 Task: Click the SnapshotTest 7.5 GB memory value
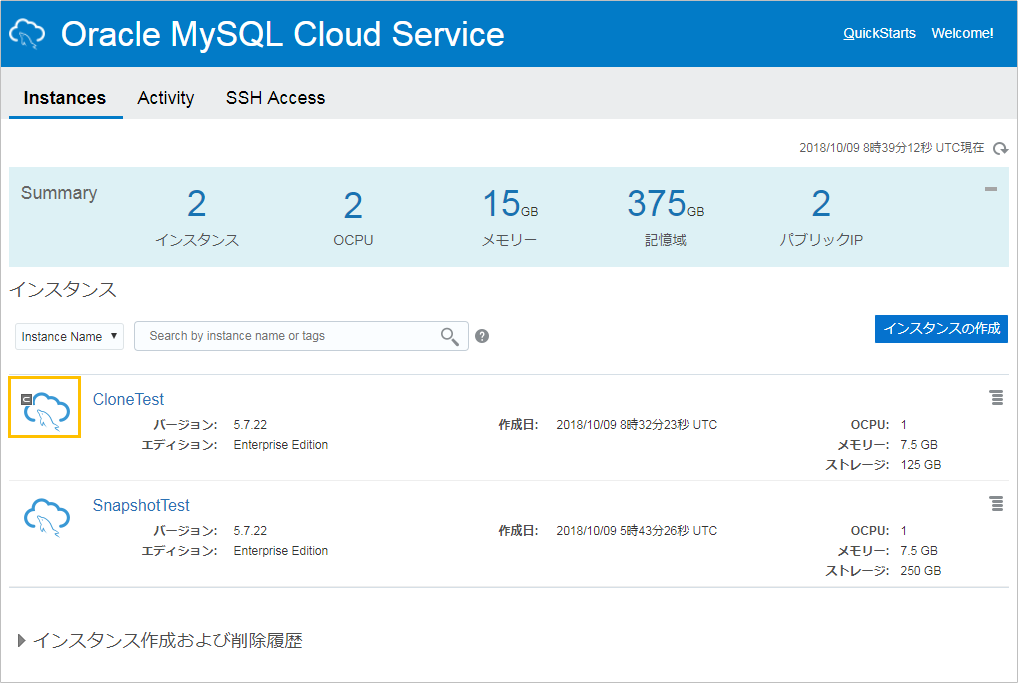(919, 551)
